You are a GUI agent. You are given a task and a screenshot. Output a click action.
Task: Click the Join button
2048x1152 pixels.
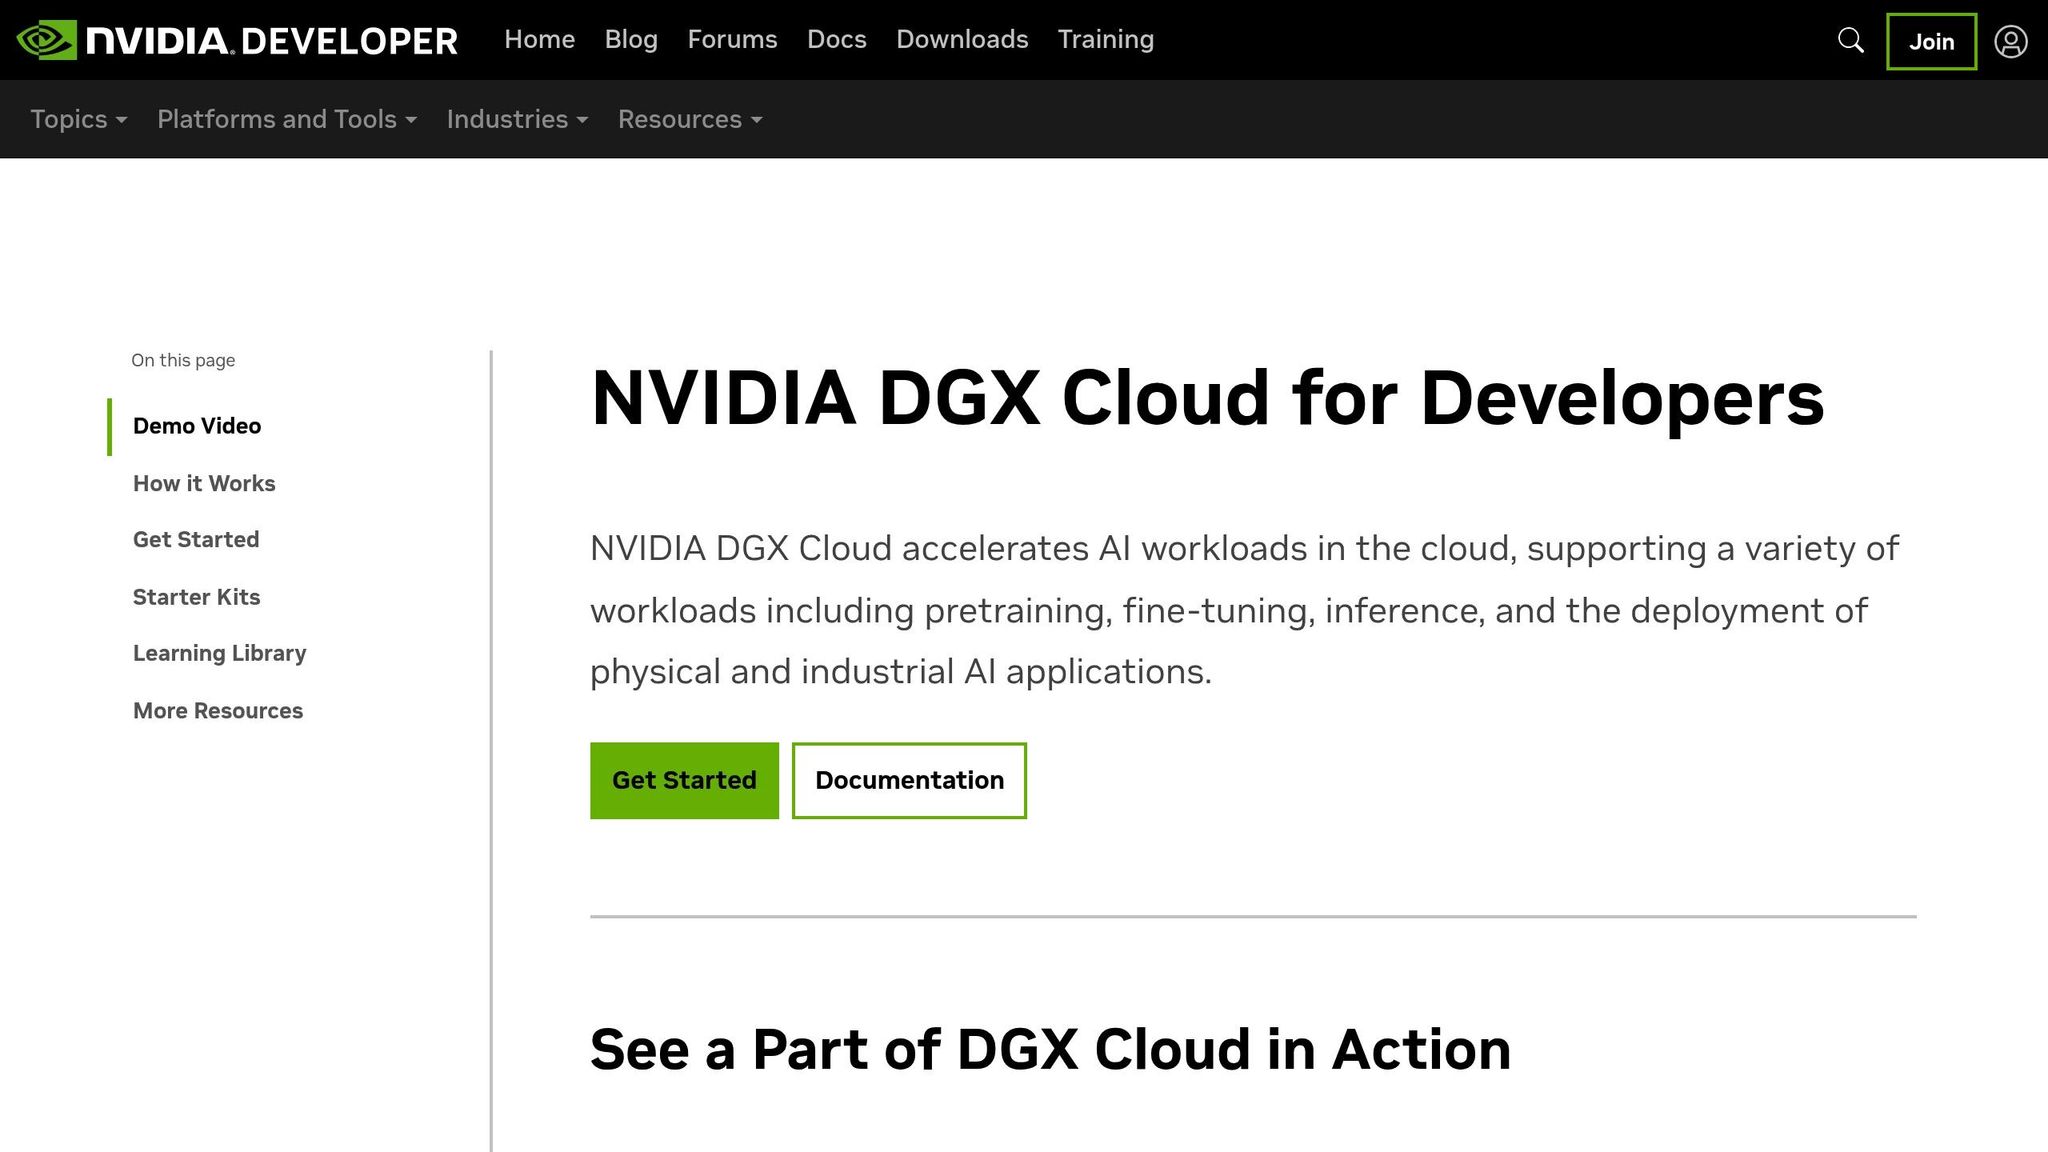point(1931,41)
